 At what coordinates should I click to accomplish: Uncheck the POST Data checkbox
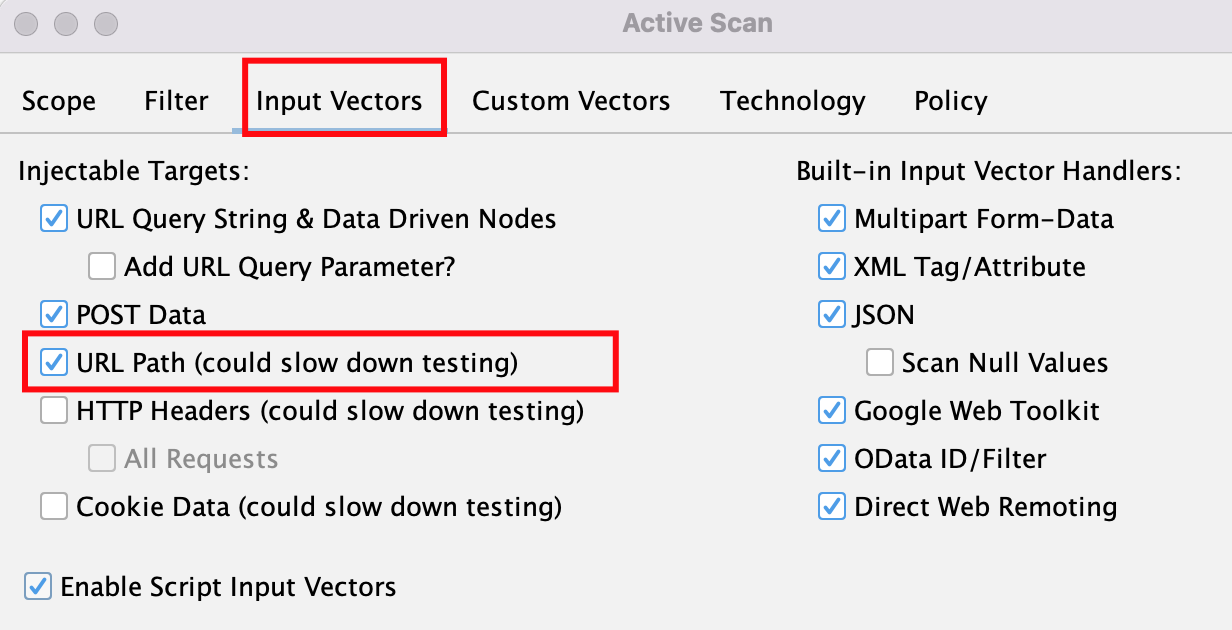pos(54,315)
